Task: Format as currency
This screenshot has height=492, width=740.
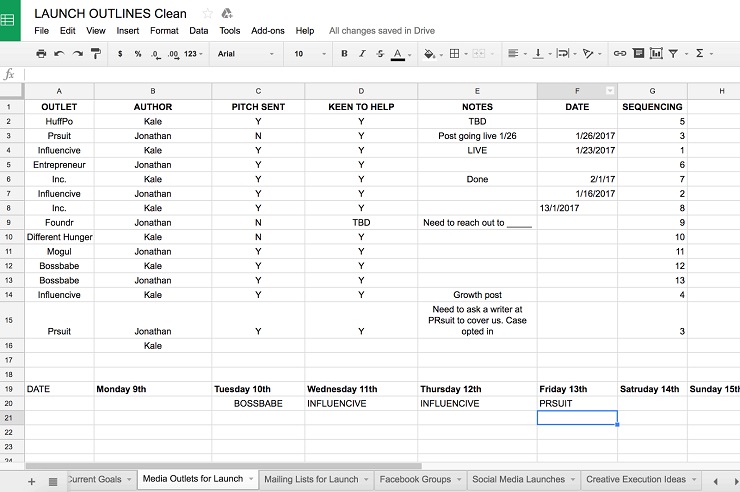Action: coord(120,54)
